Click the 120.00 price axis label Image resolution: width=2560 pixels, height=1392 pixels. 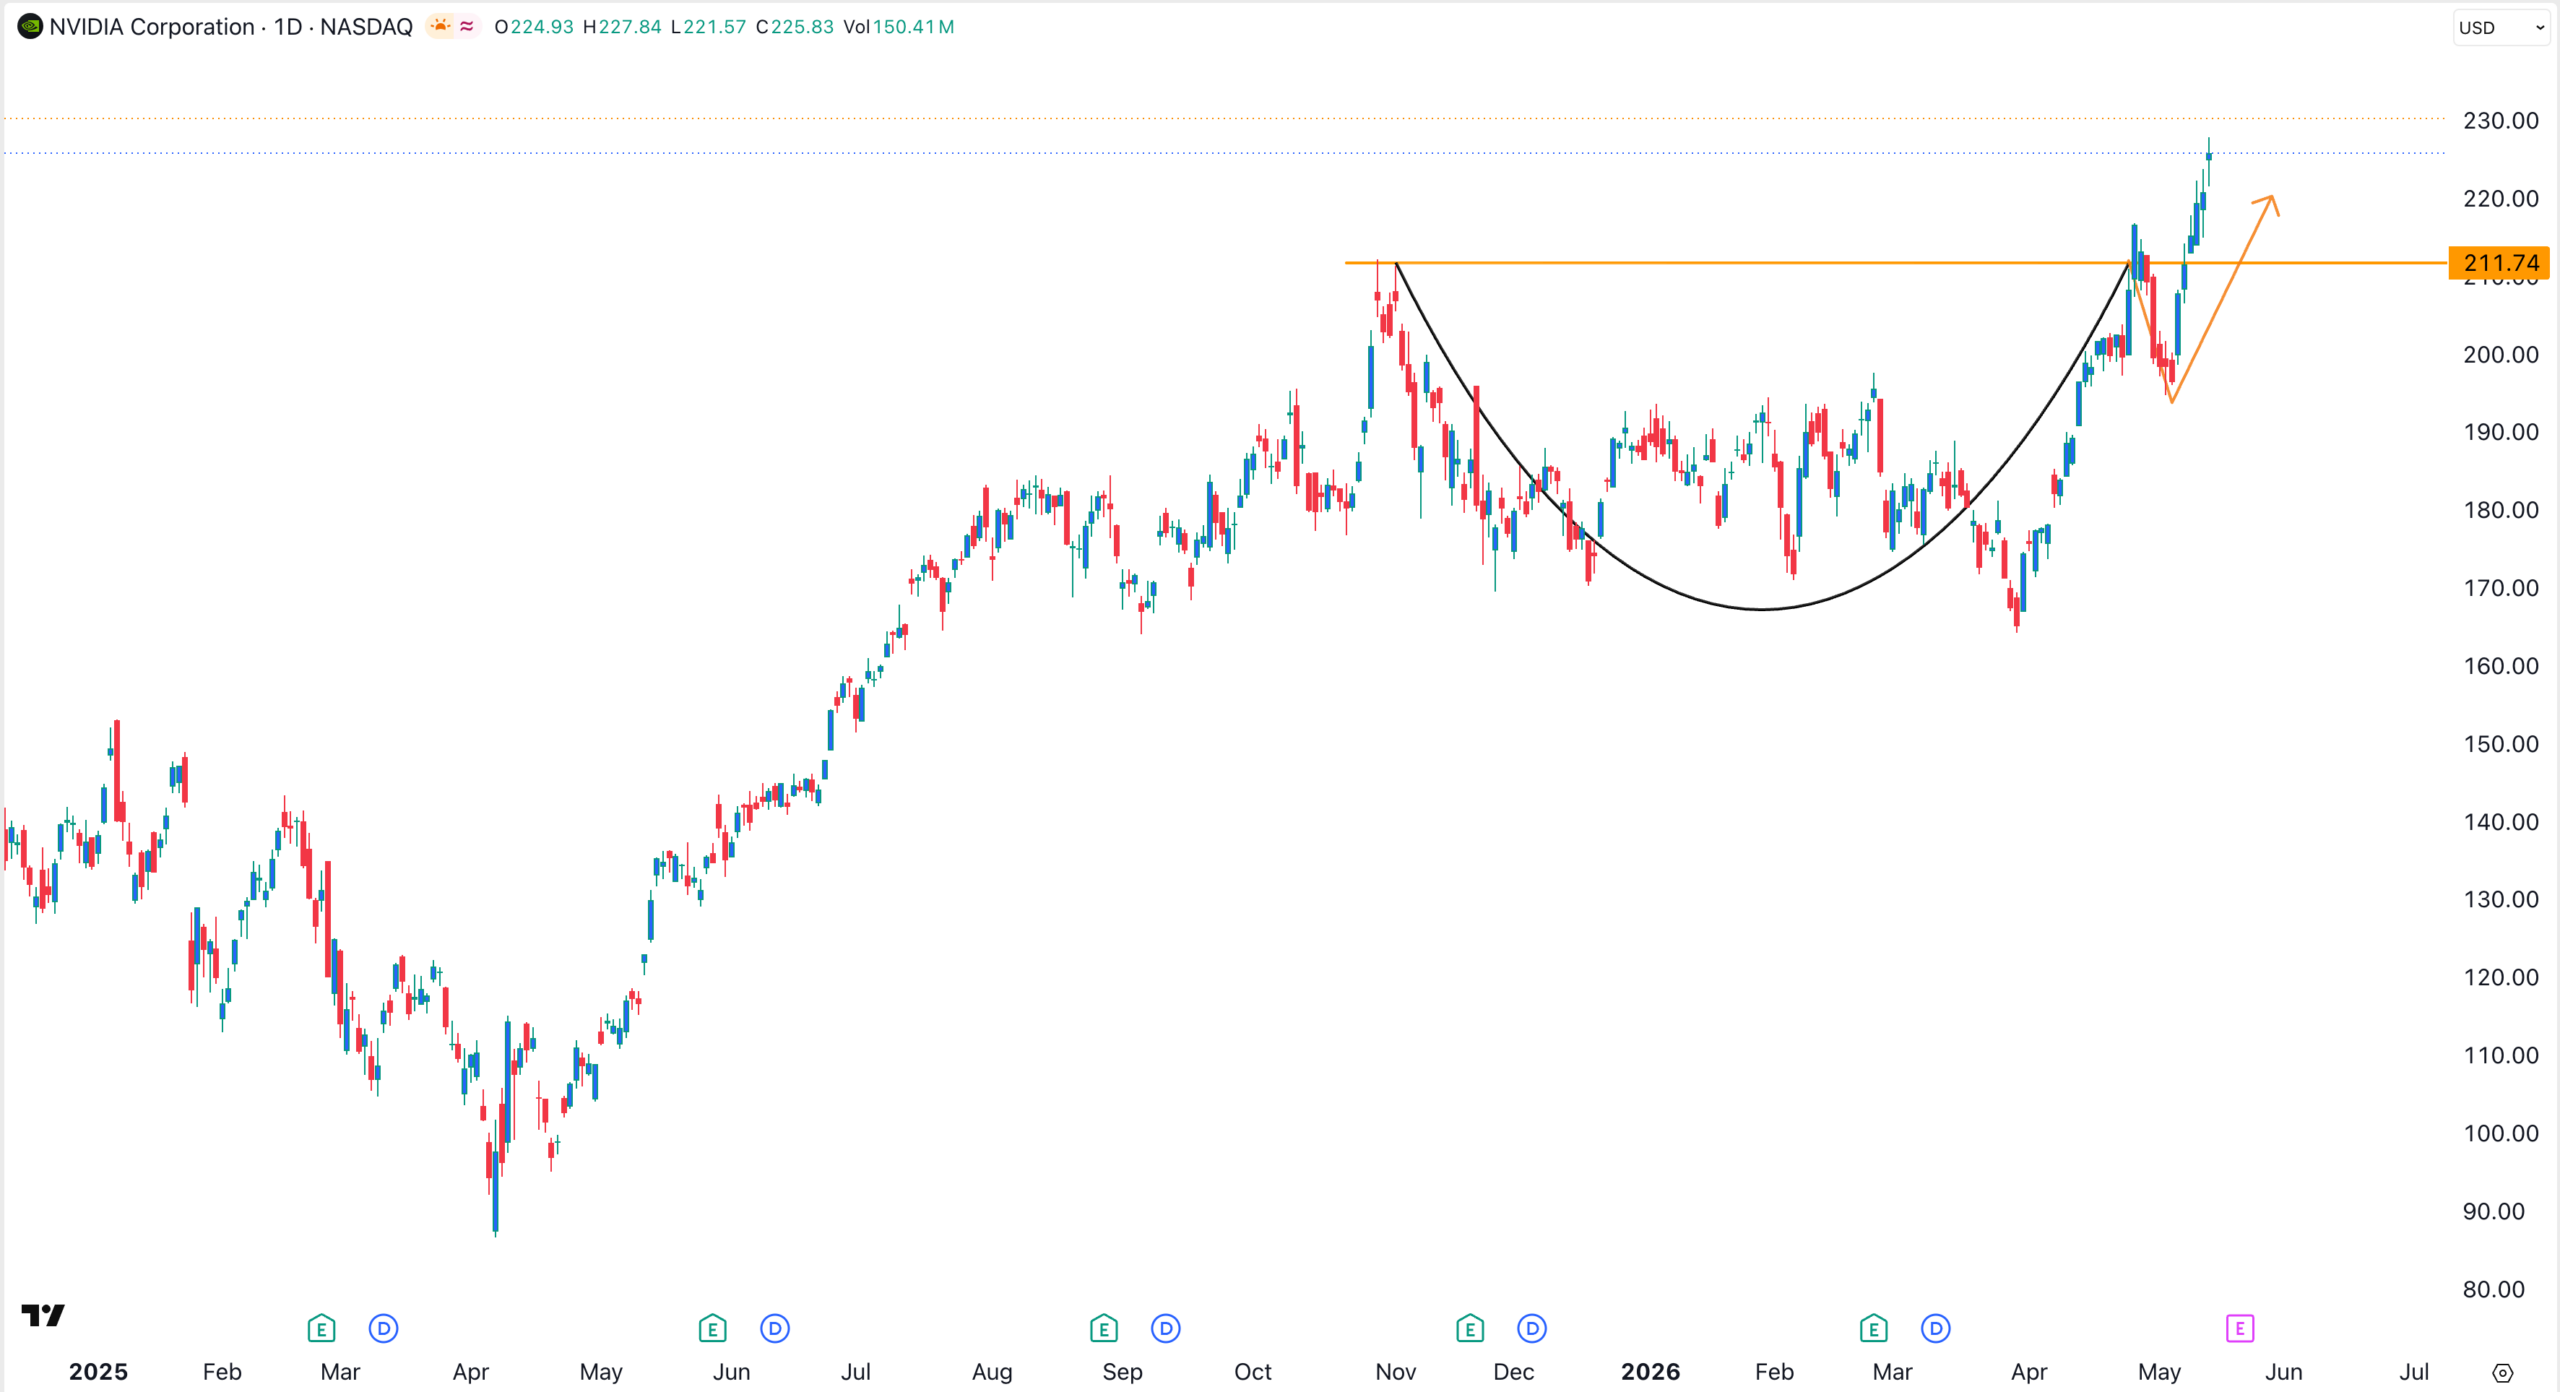point(2501,978)
